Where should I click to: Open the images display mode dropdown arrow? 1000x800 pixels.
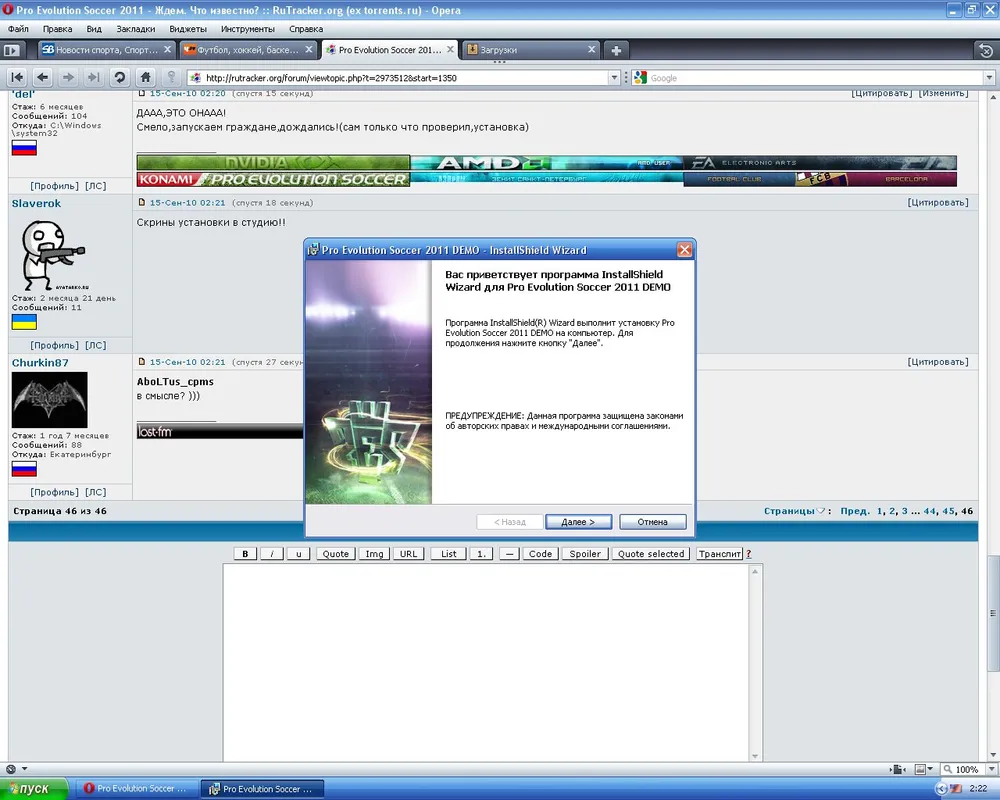click(930, 769)
